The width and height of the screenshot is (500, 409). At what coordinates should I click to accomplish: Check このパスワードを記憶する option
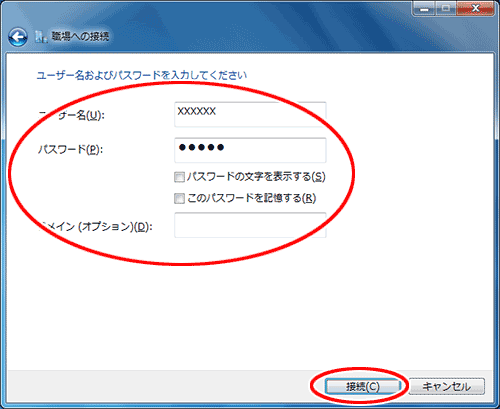[x=179, y=199]
